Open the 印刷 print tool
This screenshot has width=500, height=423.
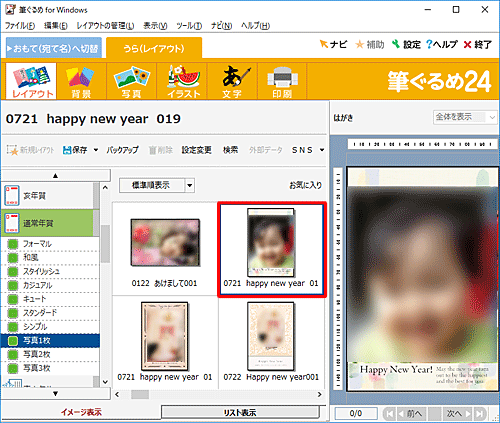(x=282, y=81)
